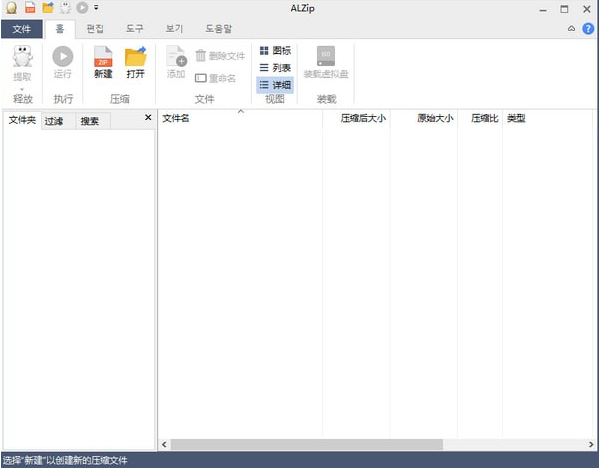Image resolution: width=599 pixels, height=469 pixels.
Task: Switch to the 过滤 filter tab
Action: coord(53,121)
